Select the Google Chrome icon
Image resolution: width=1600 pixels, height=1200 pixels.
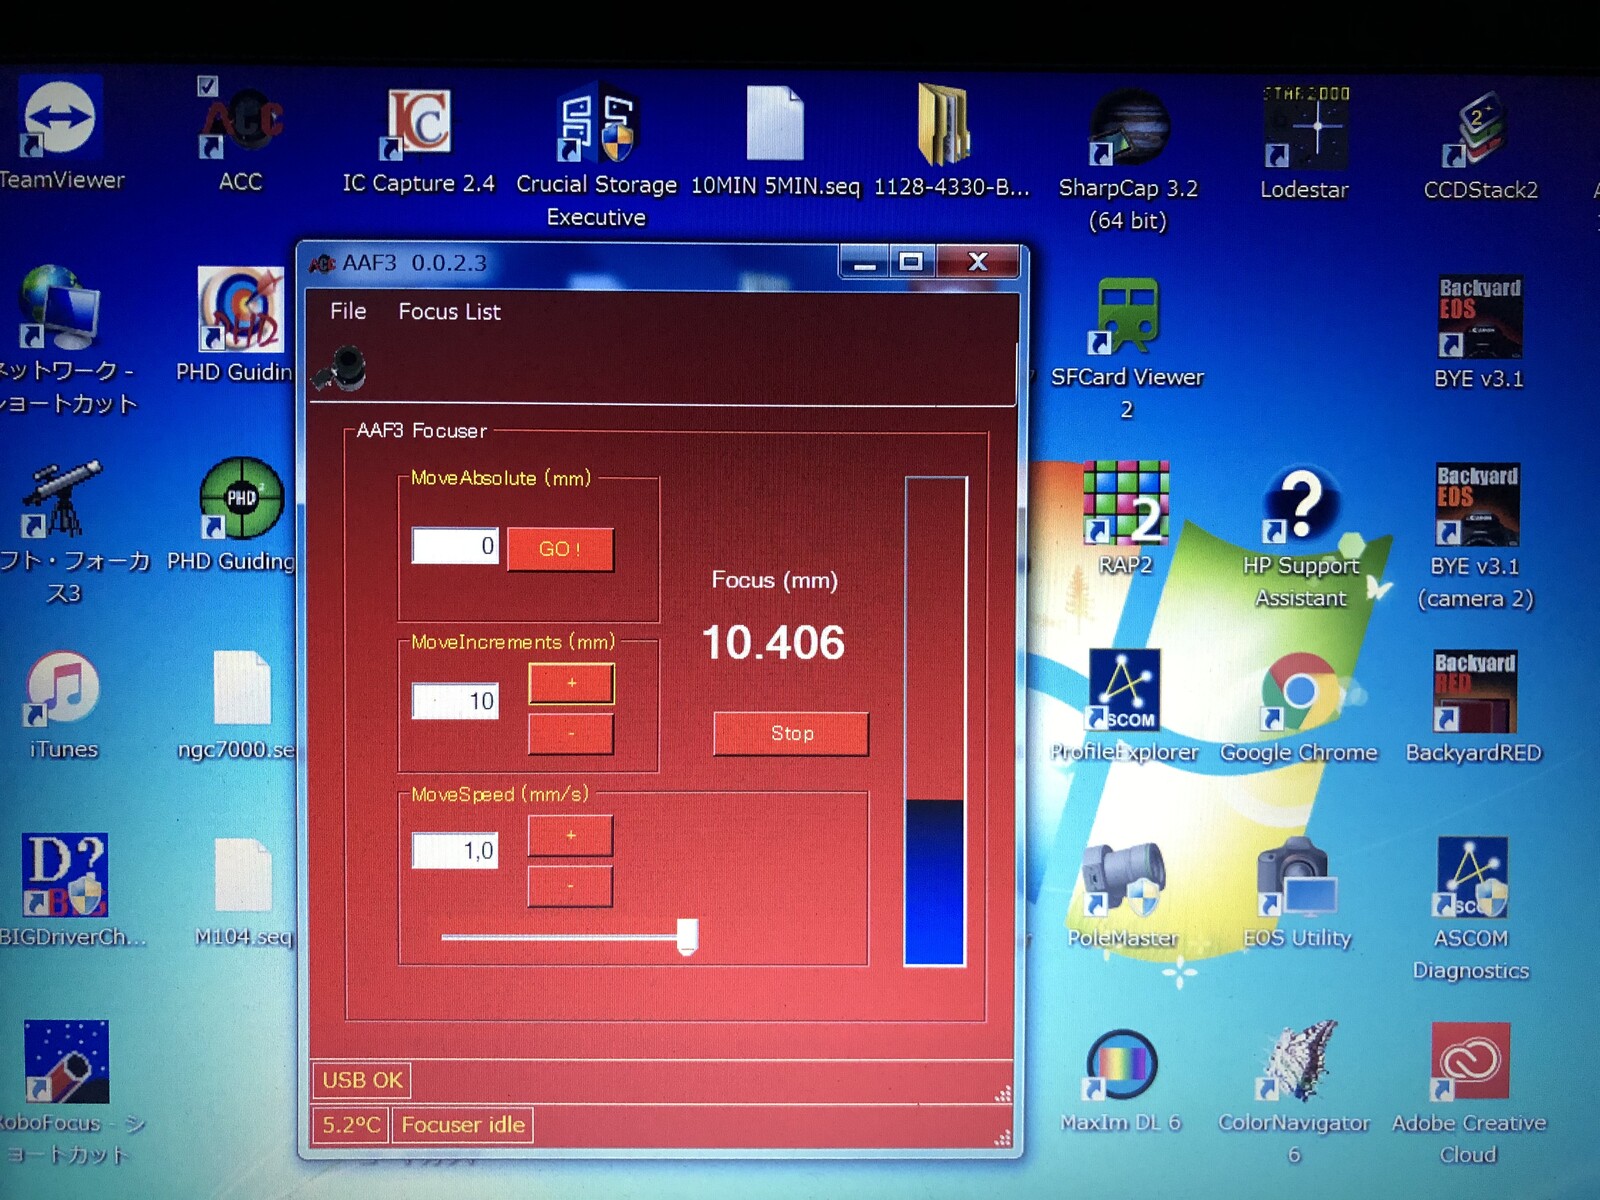[1299, 708]
